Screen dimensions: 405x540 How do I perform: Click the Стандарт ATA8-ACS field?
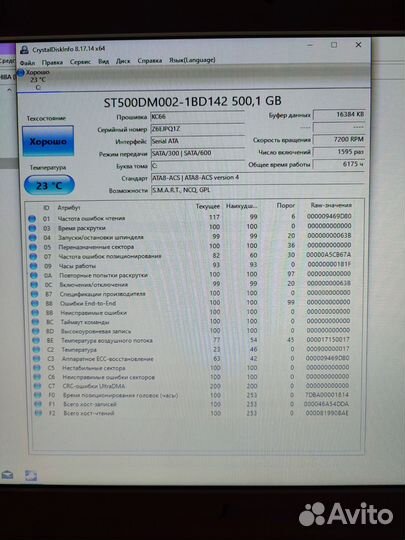point(258,178)
